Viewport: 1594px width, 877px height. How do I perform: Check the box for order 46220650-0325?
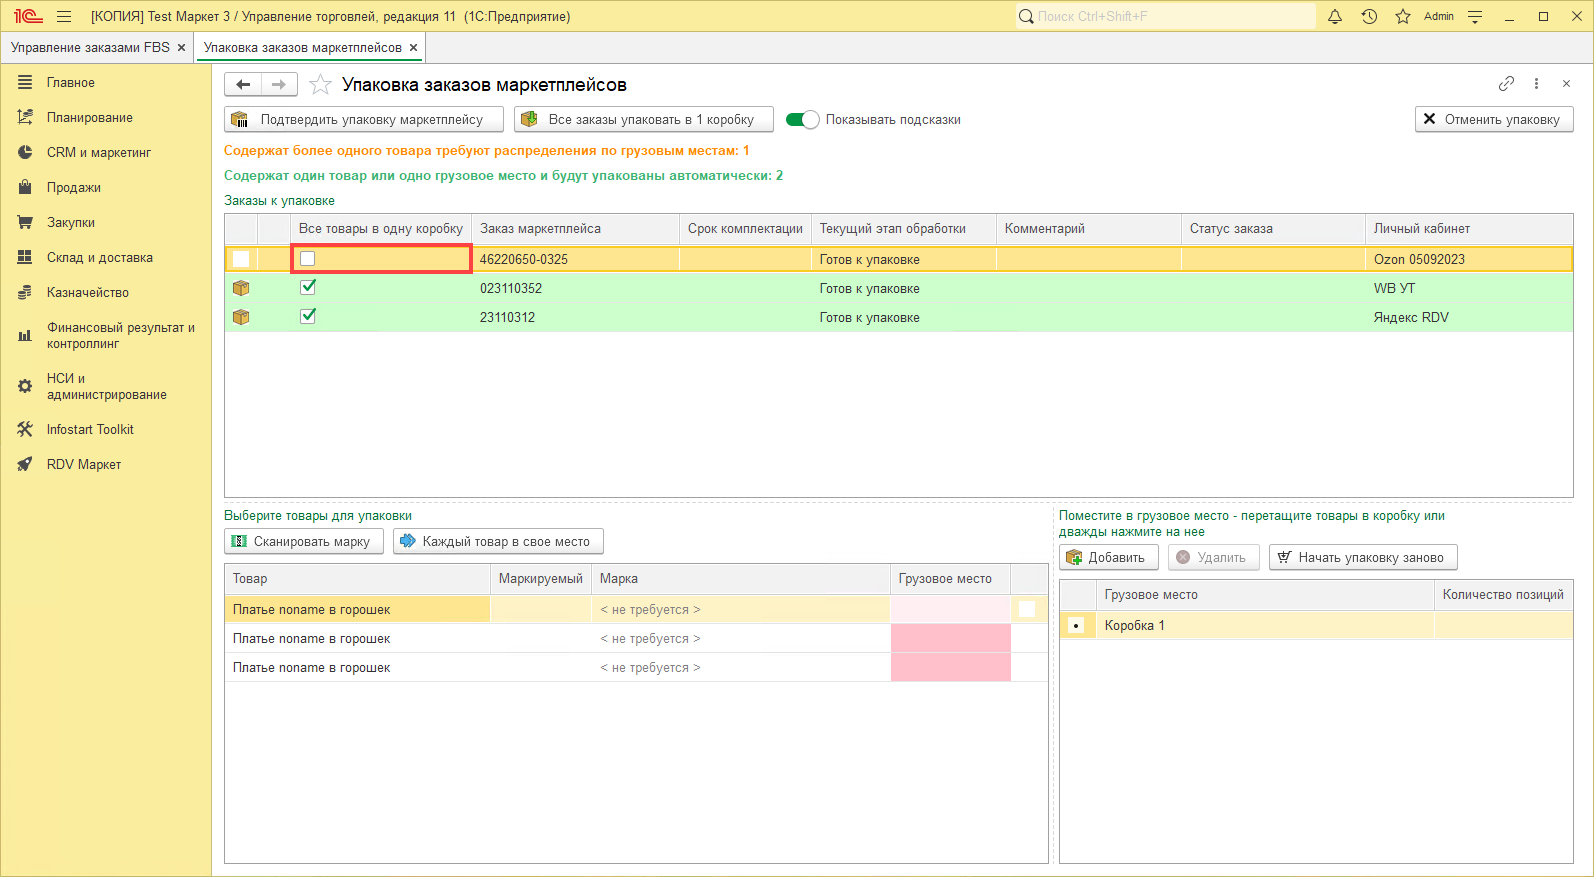308,259
